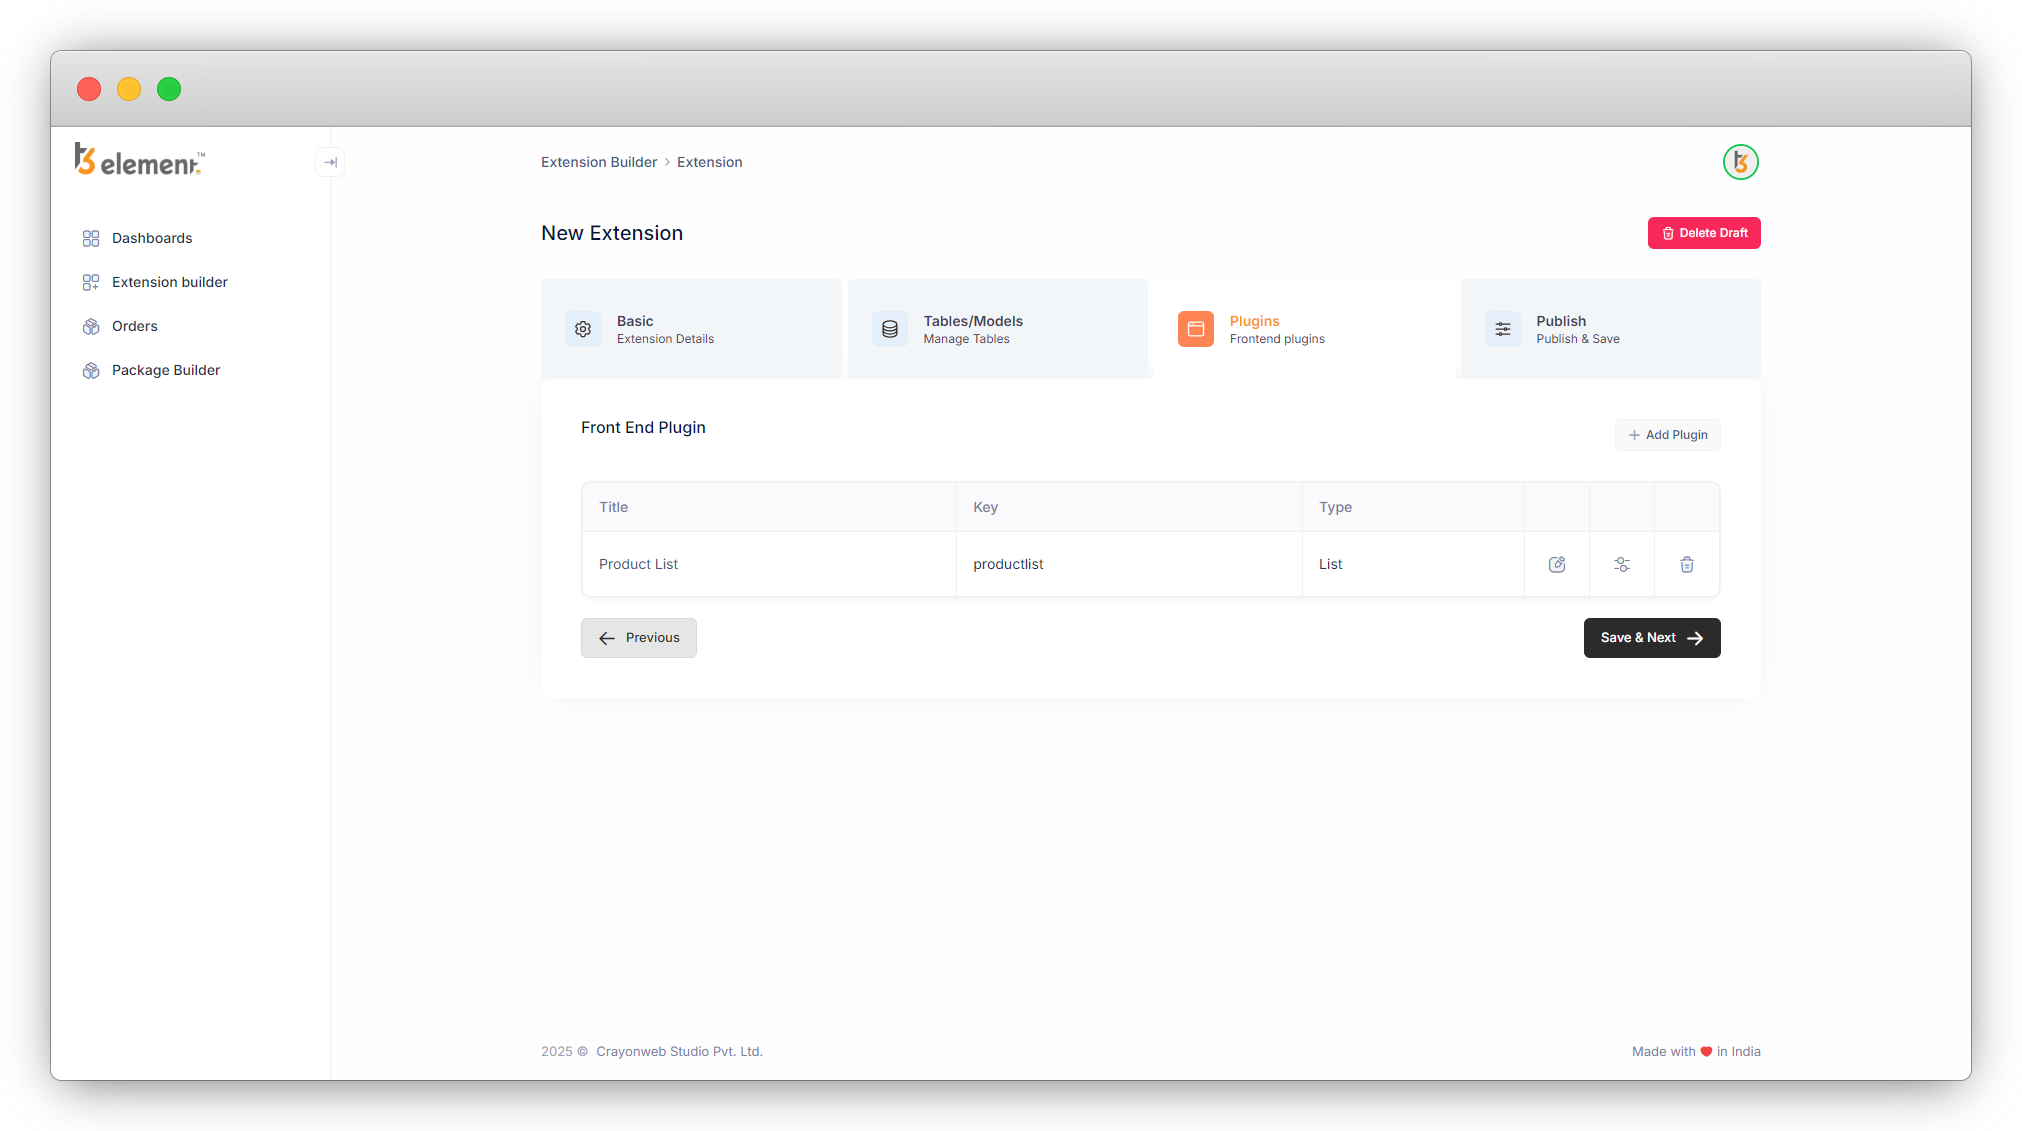Click the red Delete Draft button
2022x1131 pixels.
[1704, 233]
